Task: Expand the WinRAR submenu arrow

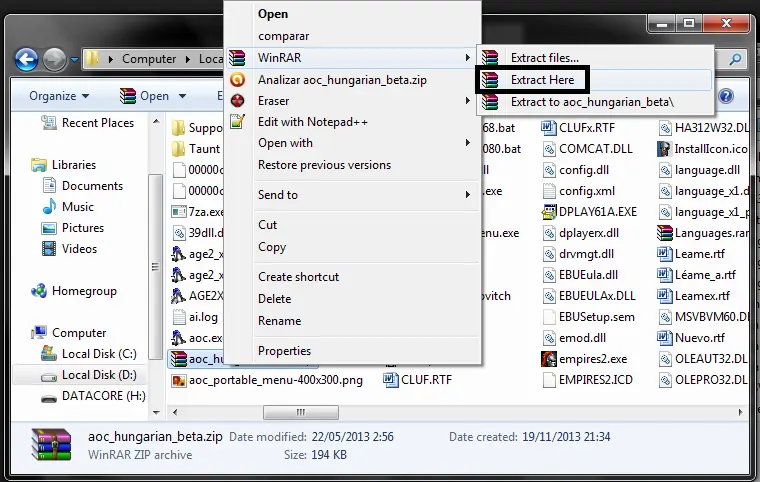Action: pos(467,58)
